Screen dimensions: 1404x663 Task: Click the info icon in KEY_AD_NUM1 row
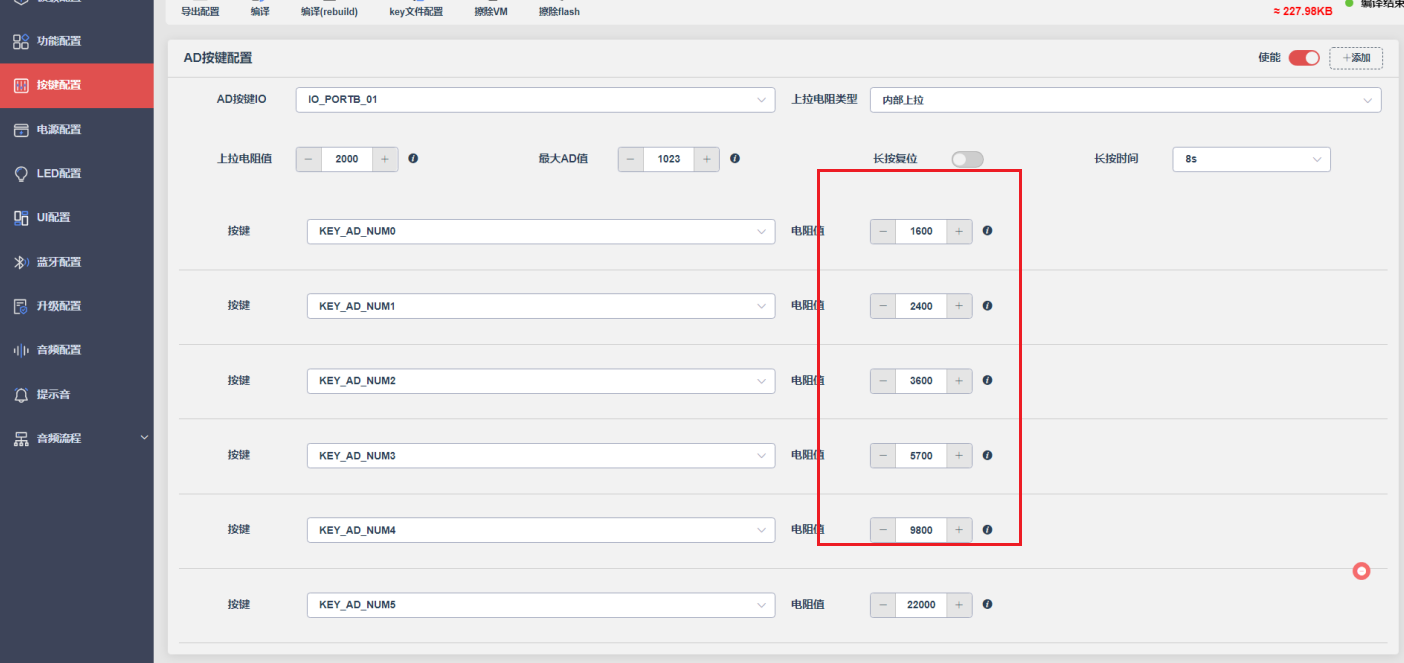(x=987, y=305)
